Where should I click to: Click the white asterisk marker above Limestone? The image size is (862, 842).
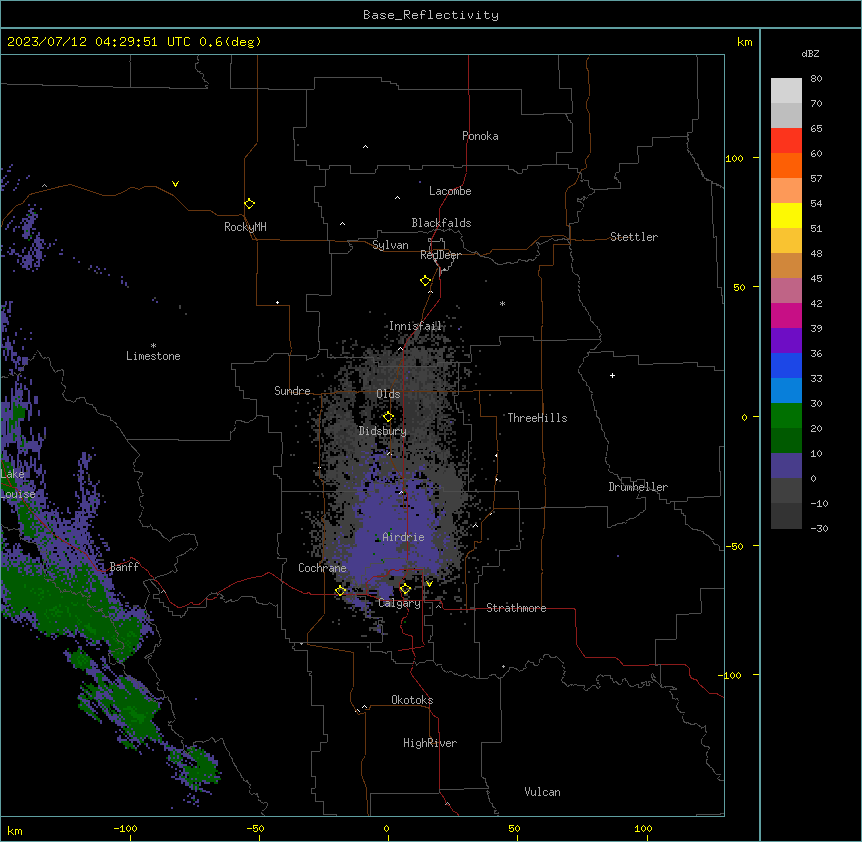point(153,346)
